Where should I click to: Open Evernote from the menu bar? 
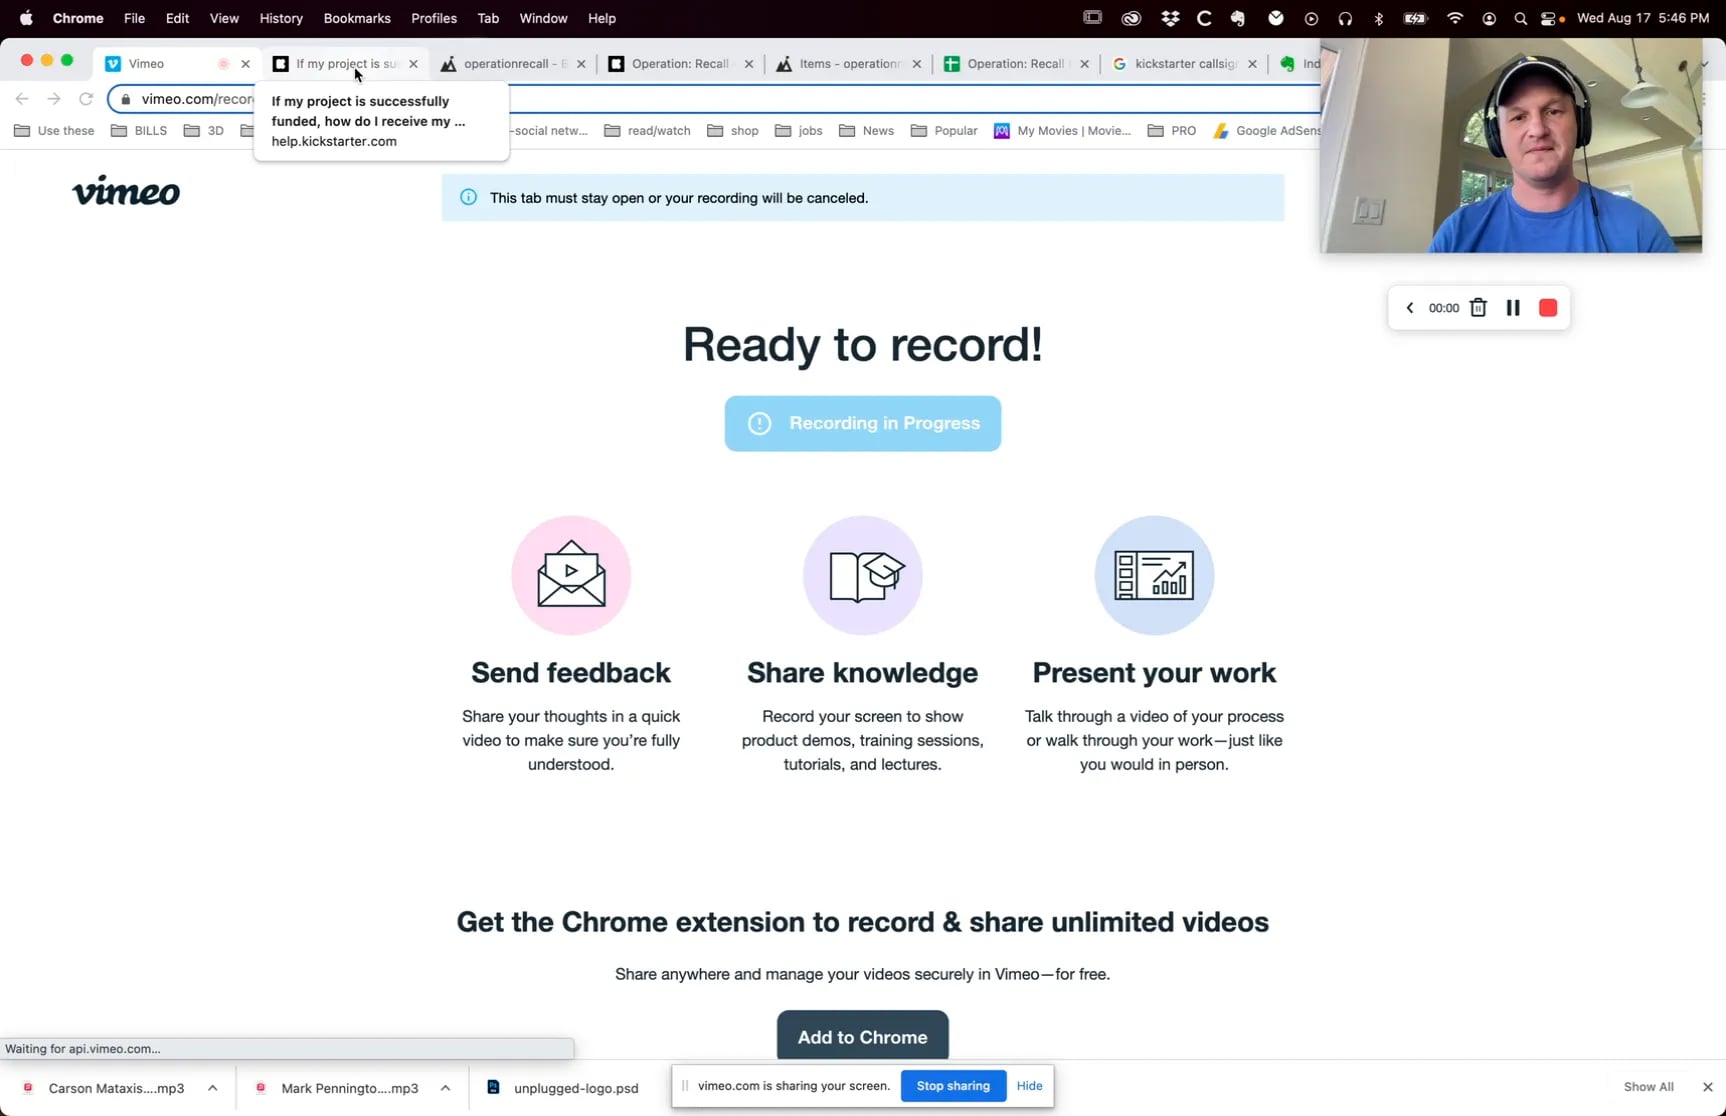coord(1239,18)
